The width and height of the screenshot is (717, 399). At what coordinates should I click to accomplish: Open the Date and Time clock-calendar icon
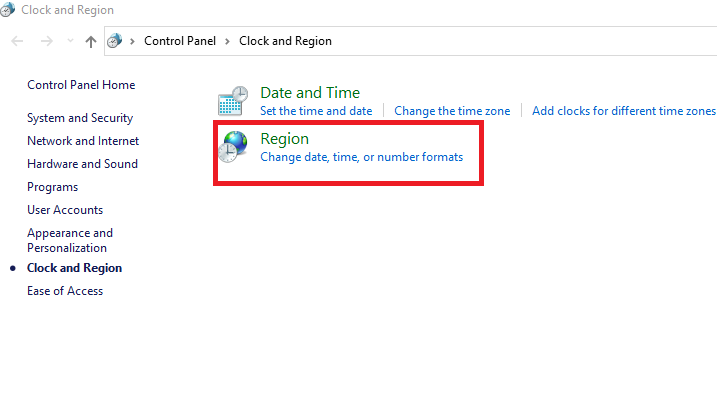click(233, 101)
